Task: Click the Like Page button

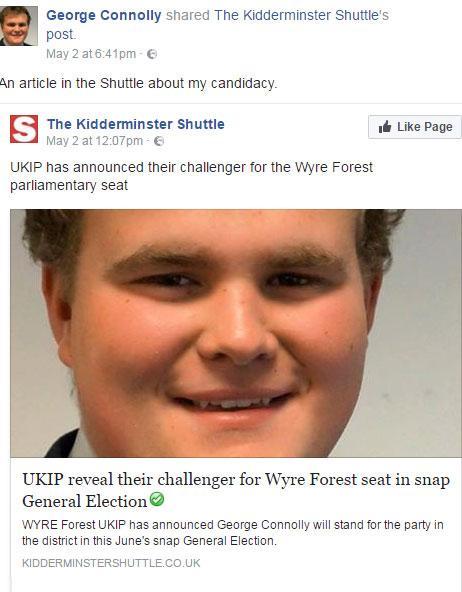Action: point(415,127)
